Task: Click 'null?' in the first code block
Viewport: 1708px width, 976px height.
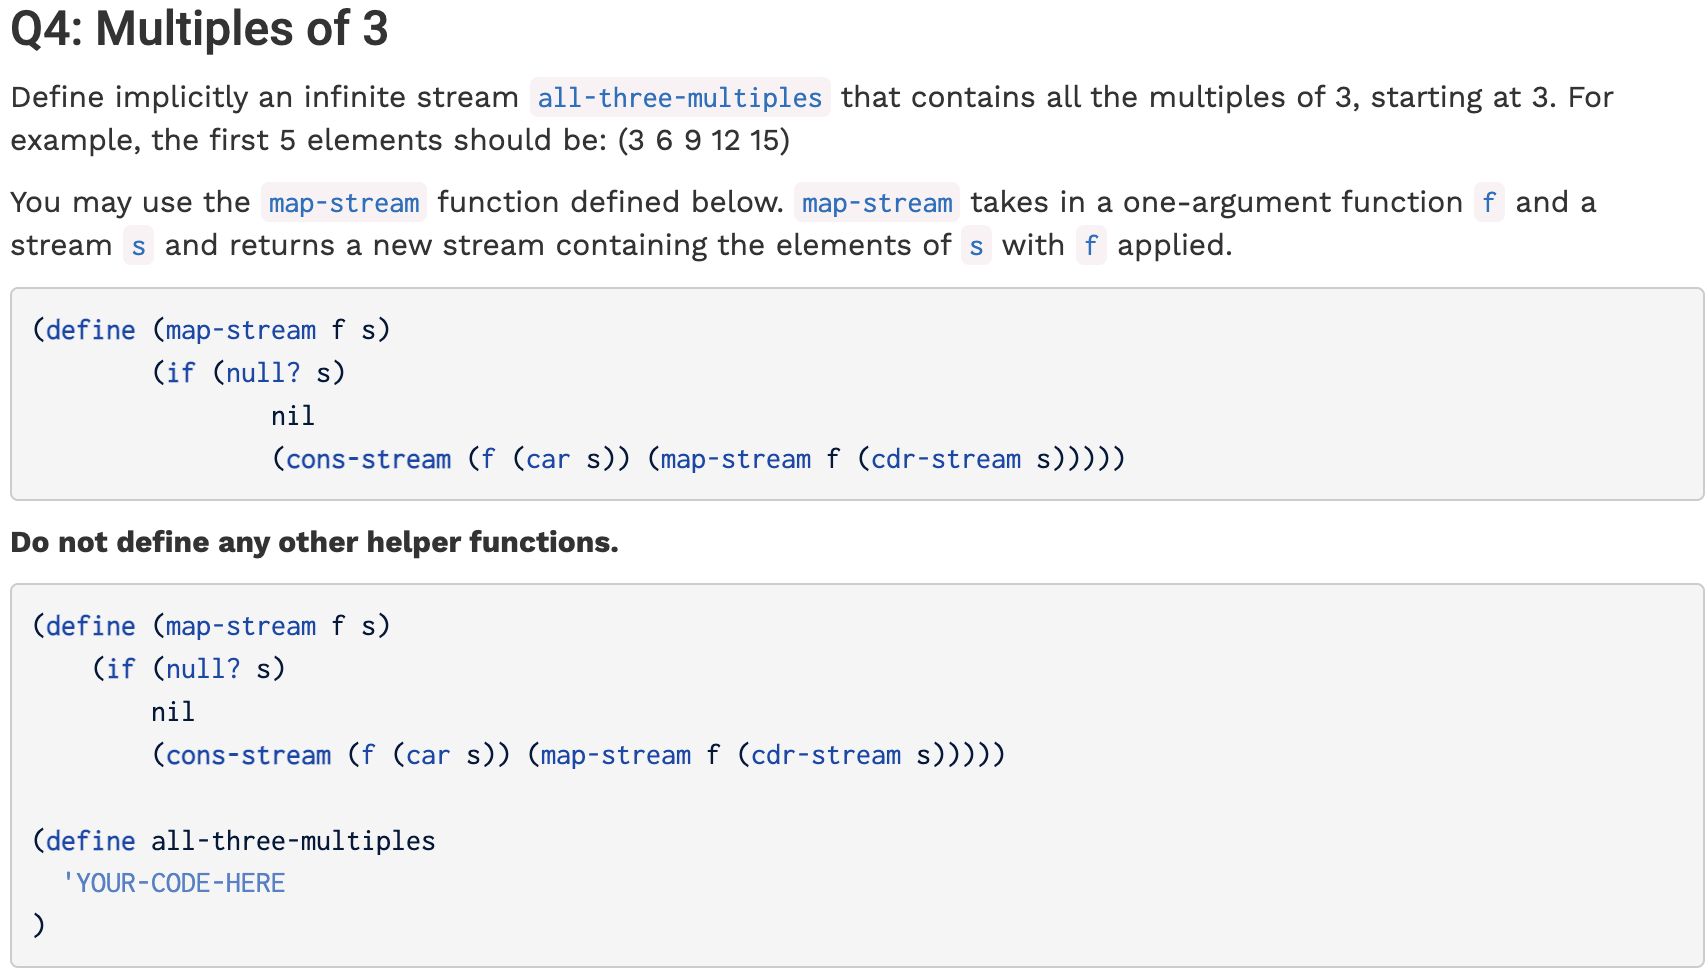Action: 262,373
